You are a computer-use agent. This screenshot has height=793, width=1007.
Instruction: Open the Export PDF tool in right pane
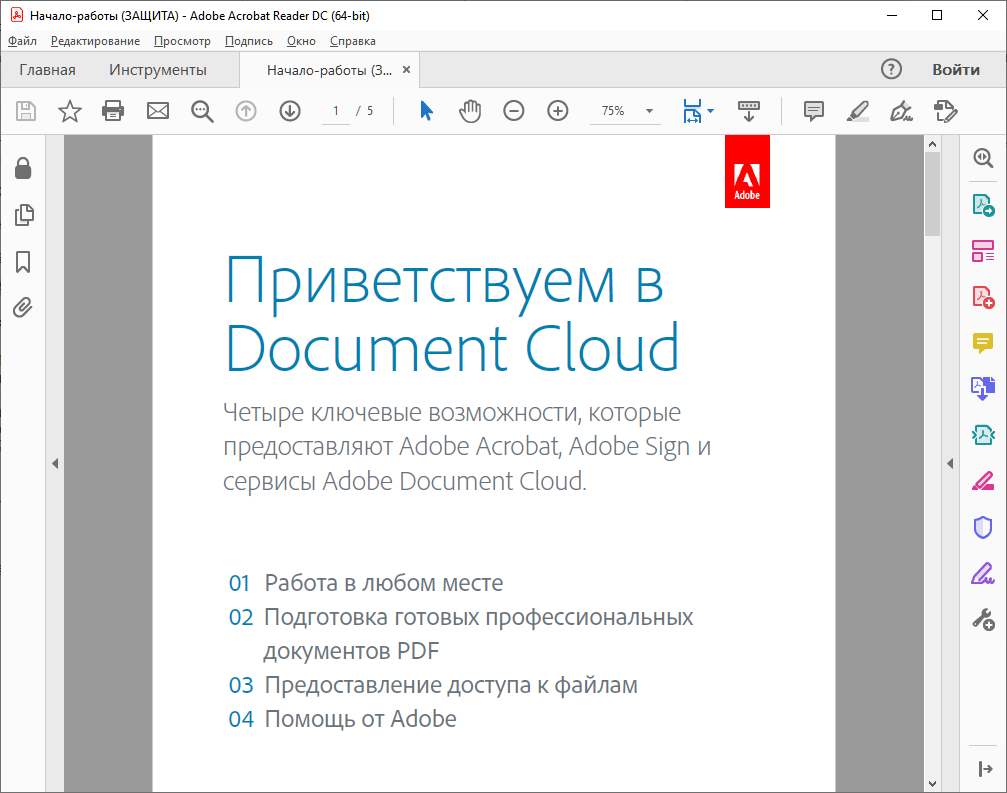[x=983, y=205]
